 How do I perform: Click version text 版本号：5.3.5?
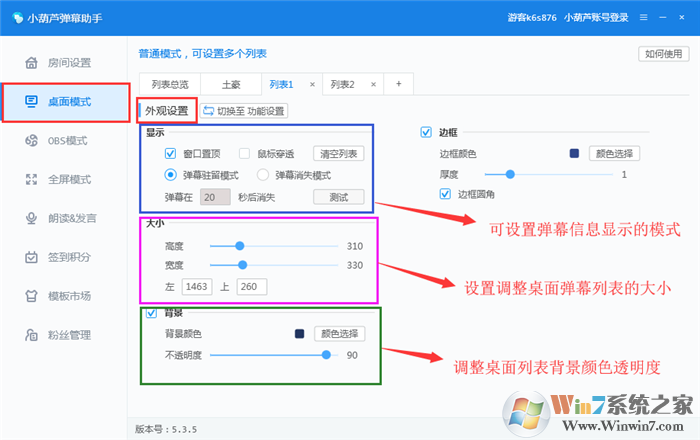click(166, 429)
